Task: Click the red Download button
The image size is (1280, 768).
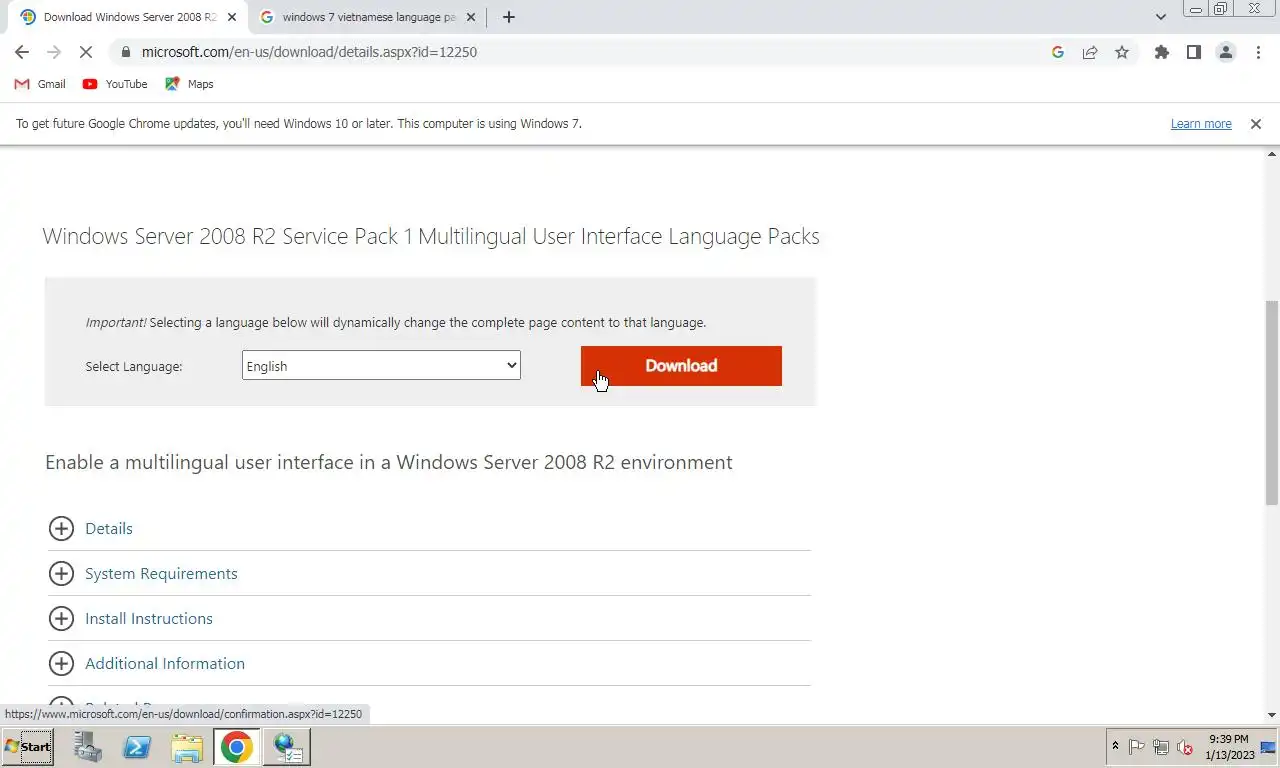Action: coord(681,366)
